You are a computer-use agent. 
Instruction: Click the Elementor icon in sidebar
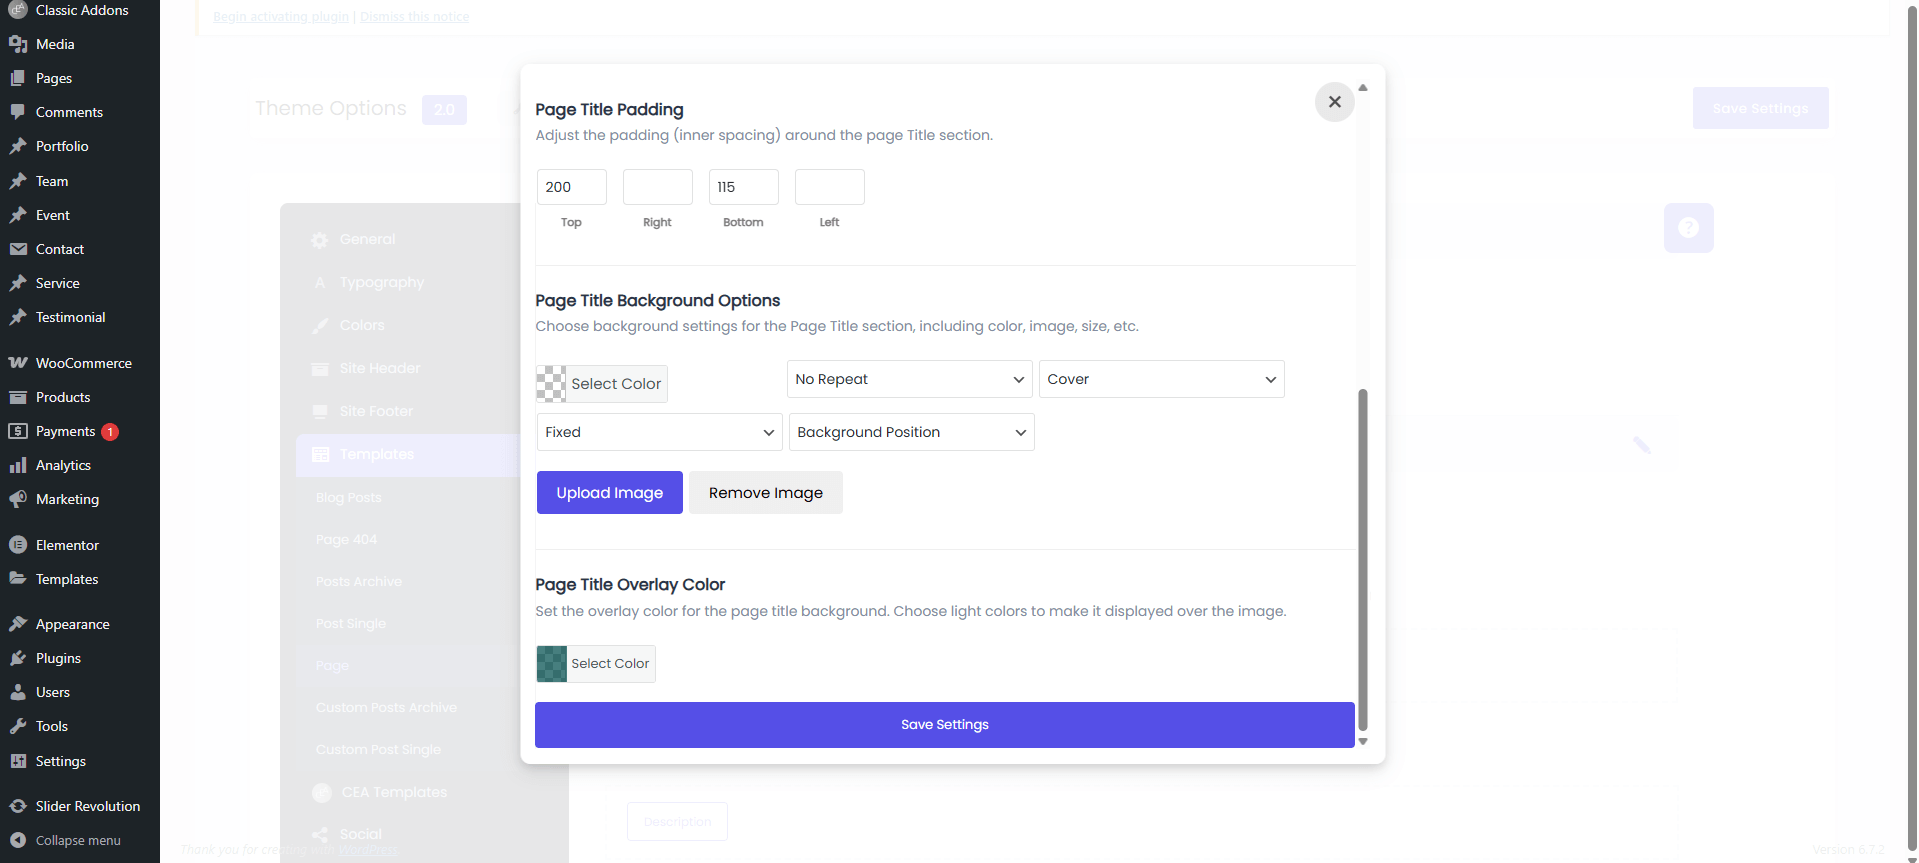point(18,545)
